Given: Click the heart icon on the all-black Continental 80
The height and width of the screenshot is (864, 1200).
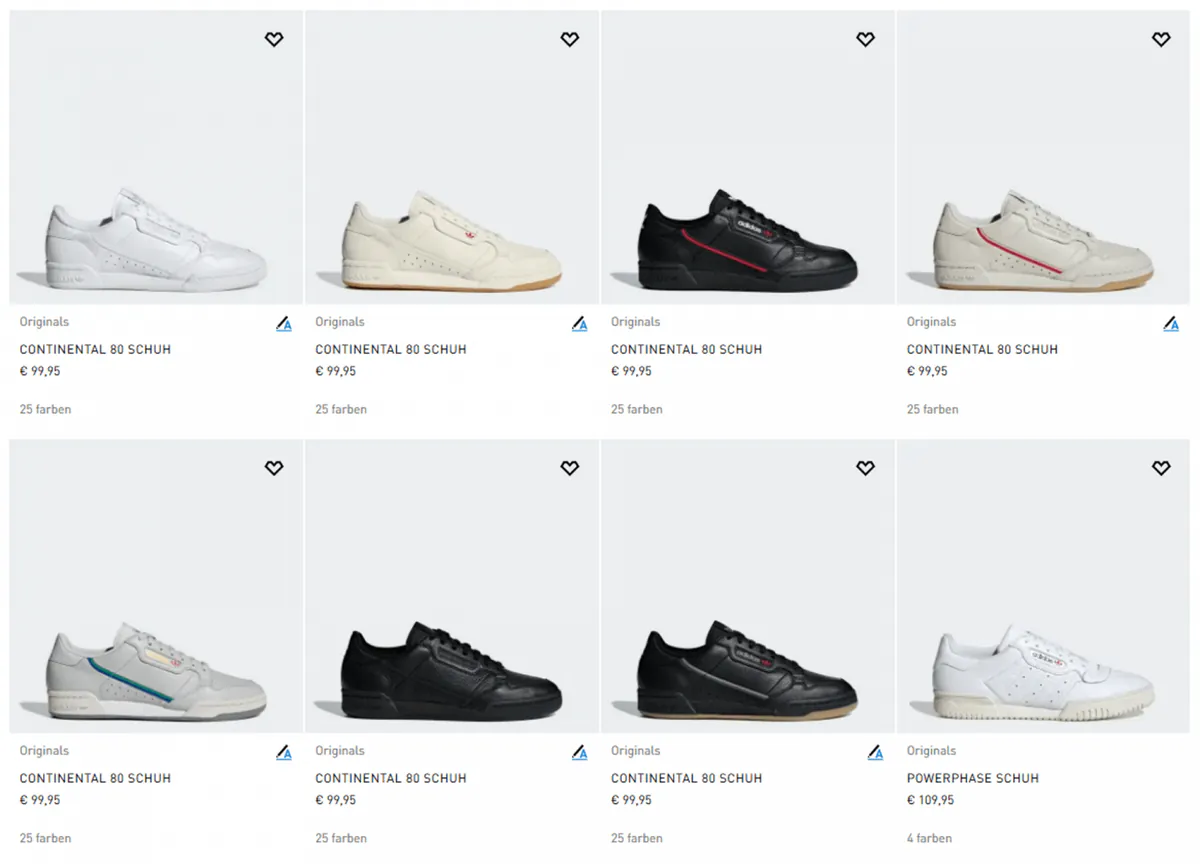Looking at the screenshot, I should [x=570, y=468].
